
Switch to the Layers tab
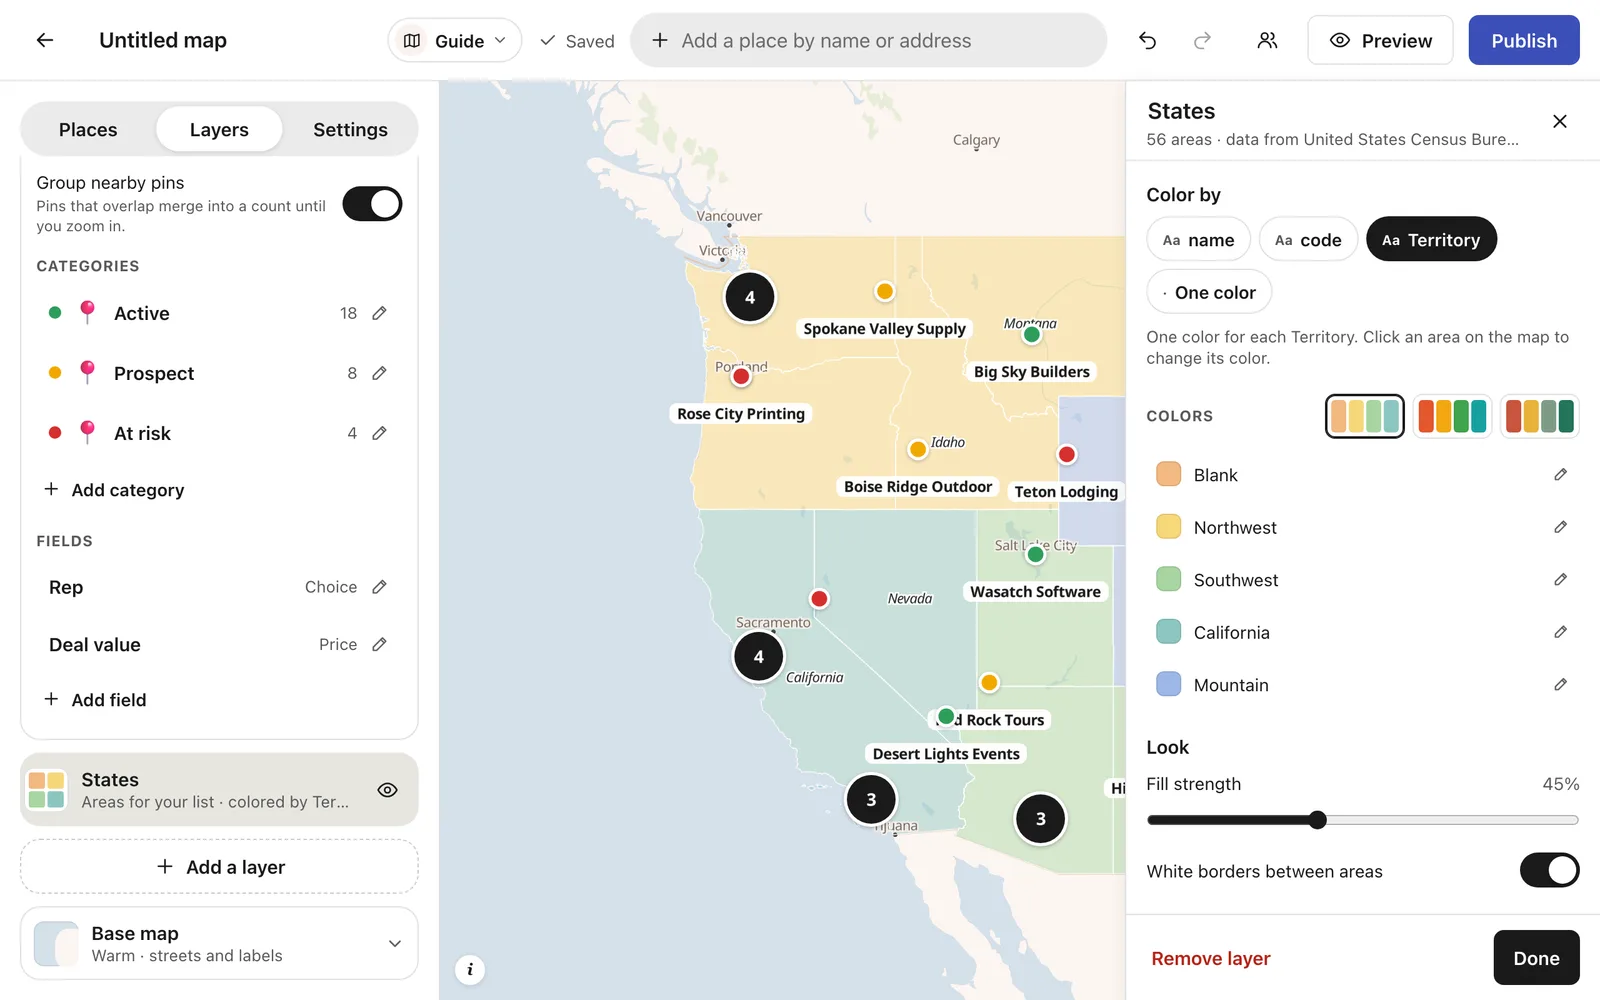click(219, 129)
